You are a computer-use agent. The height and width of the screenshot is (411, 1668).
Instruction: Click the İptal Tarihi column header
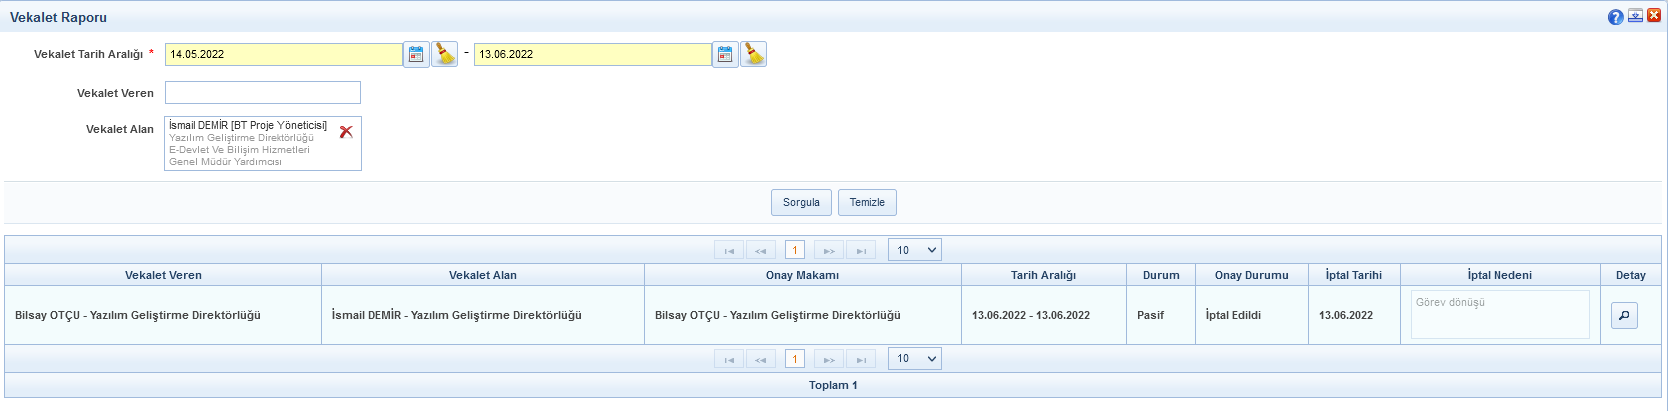(x=1354, y=275)
